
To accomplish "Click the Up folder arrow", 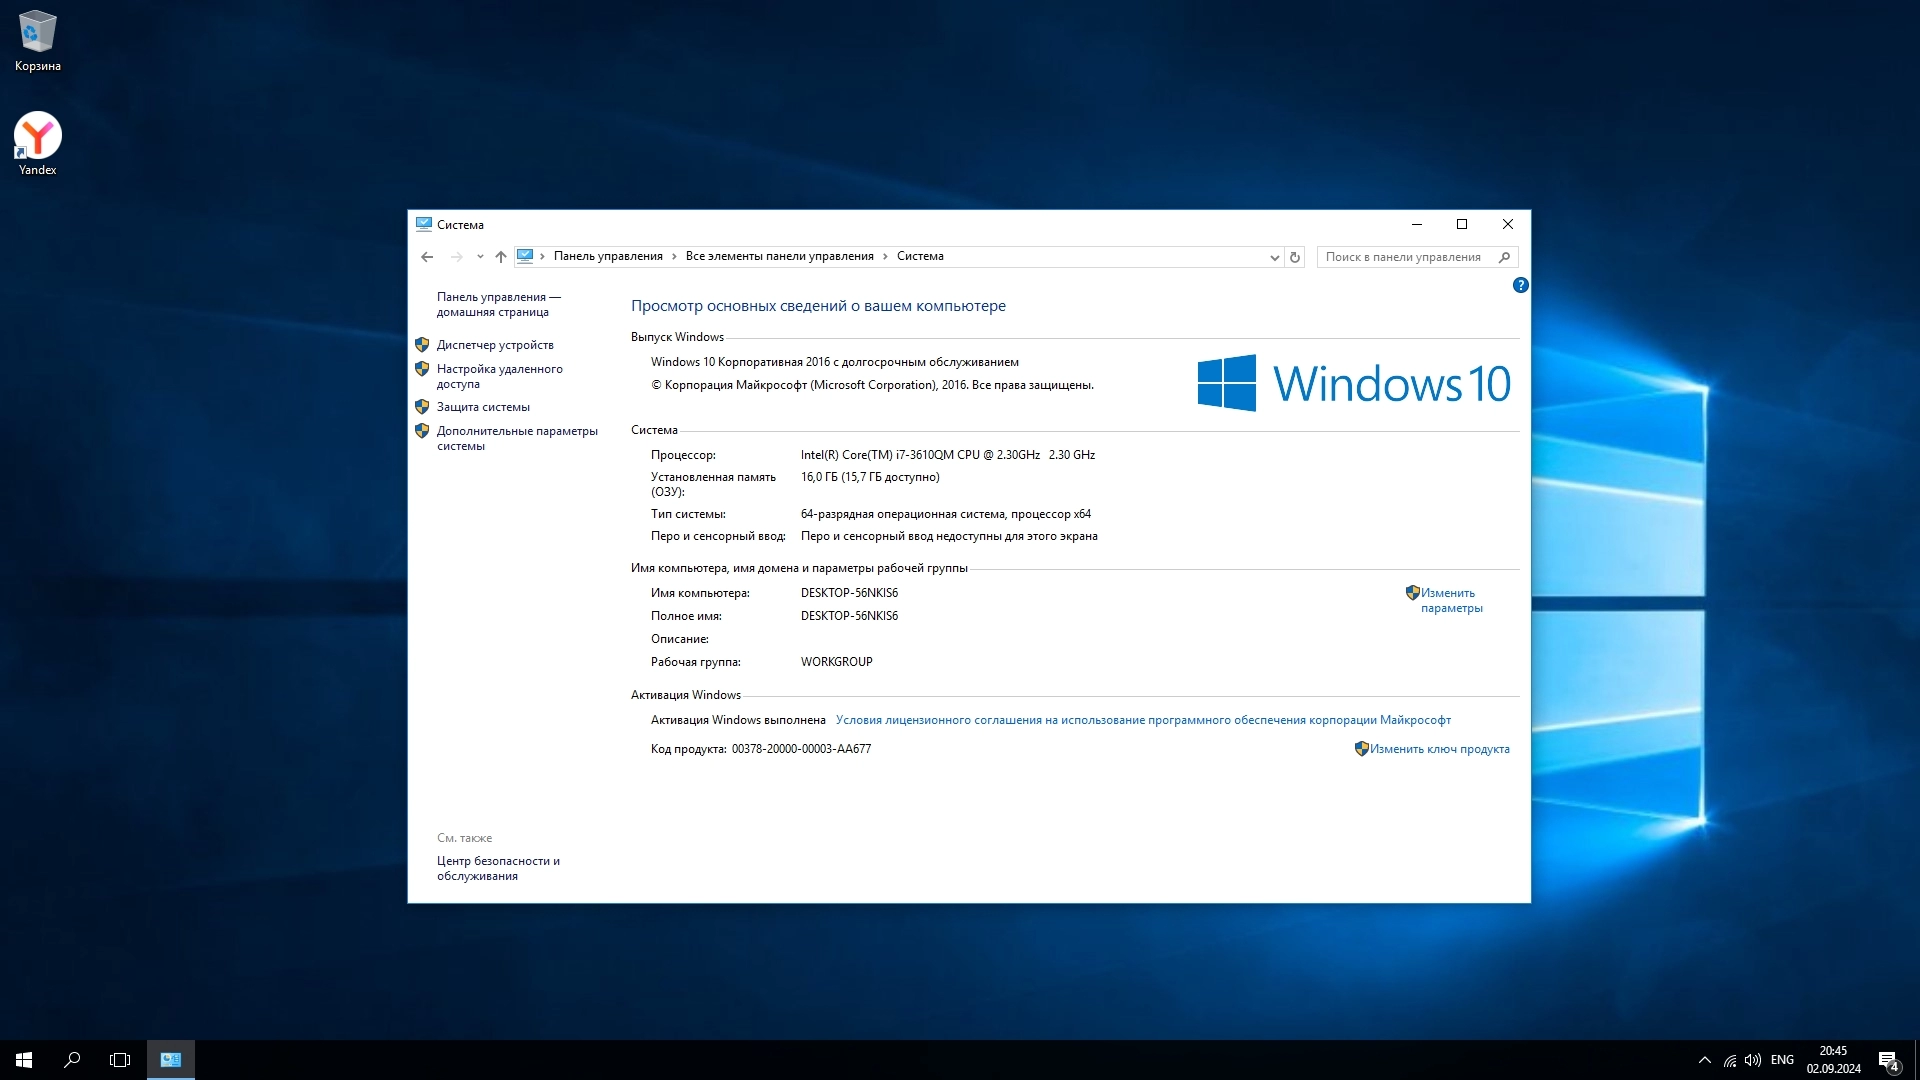I will [x=501, y=257].
